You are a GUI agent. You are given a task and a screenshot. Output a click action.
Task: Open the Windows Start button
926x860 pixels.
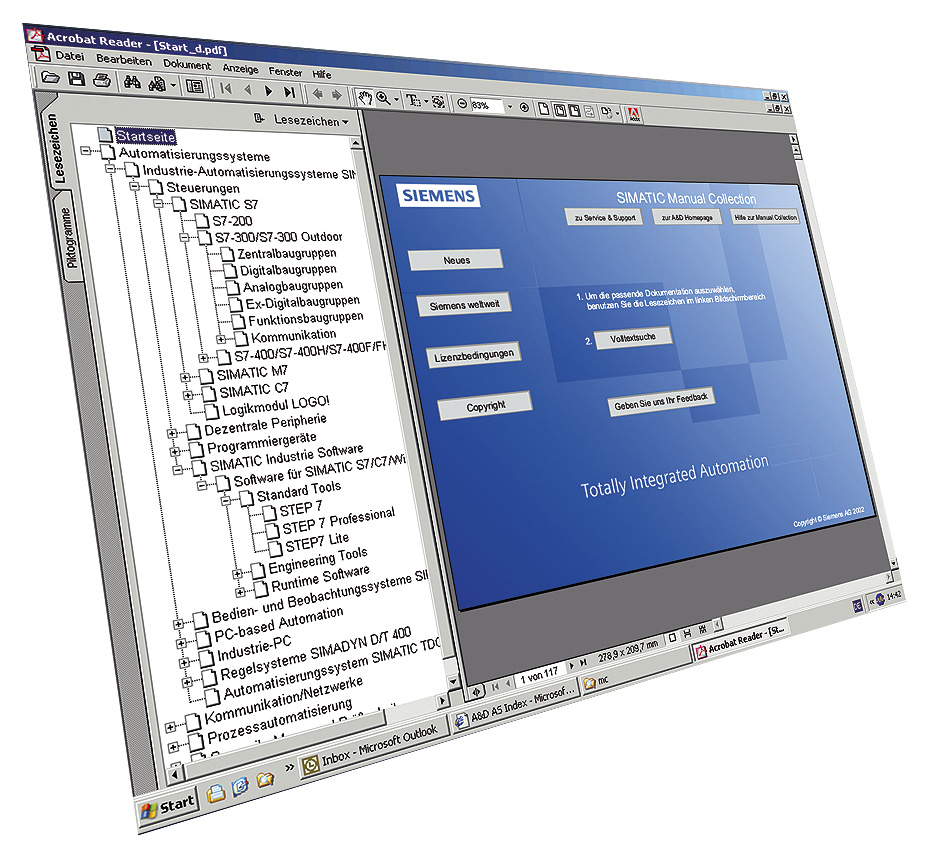pyautogui.click(x=169, y=807)
